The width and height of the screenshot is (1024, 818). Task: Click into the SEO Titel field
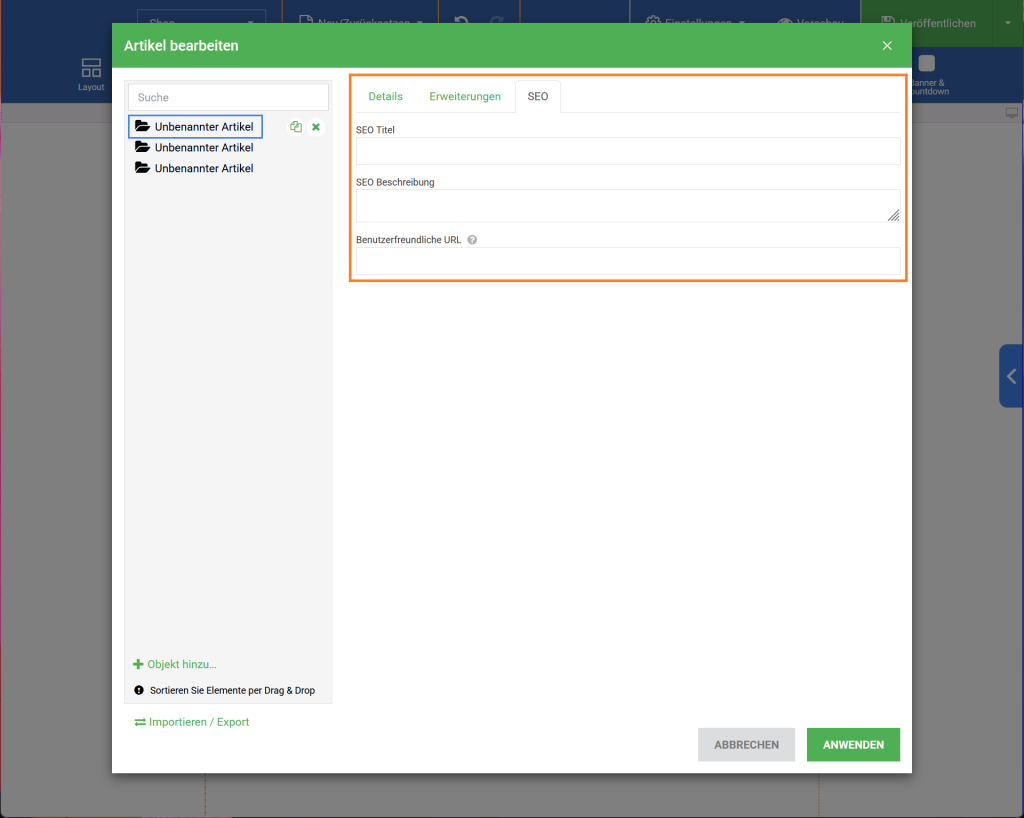[628, 151]
